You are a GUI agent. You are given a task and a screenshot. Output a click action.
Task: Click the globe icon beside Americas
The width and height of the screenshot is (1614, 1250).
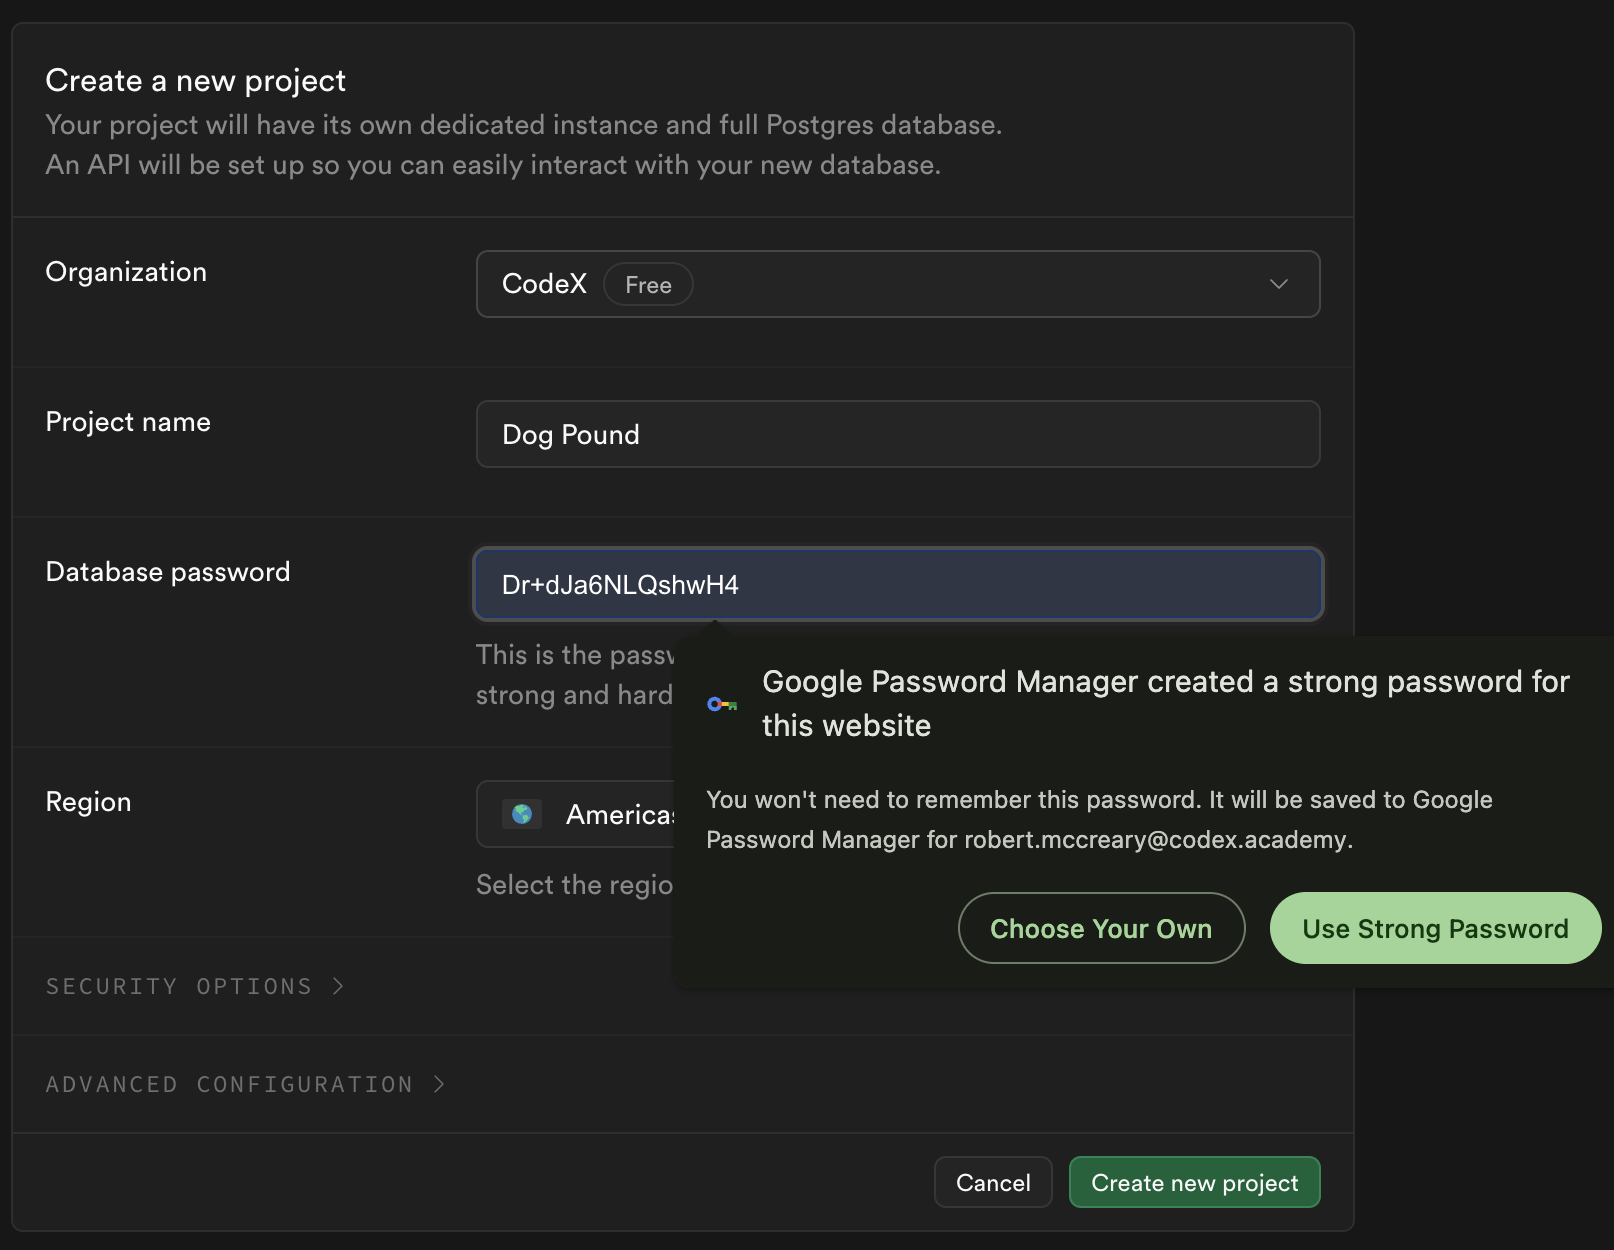pos(522,814)
